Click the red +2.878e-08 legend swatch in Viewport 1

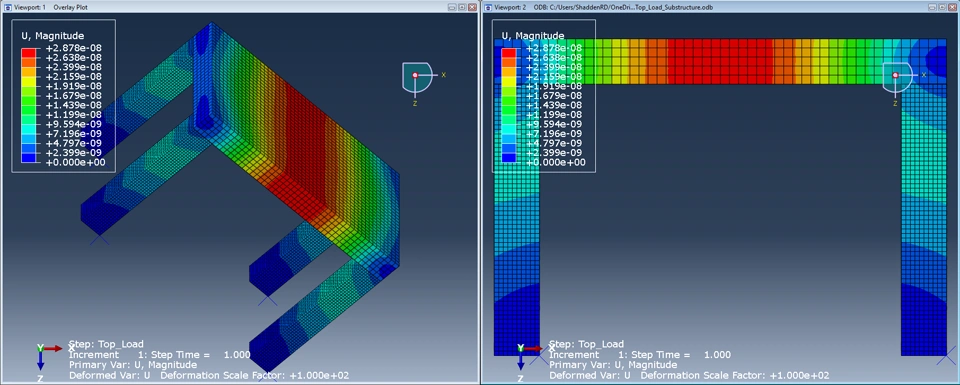(x=28, y=53)
